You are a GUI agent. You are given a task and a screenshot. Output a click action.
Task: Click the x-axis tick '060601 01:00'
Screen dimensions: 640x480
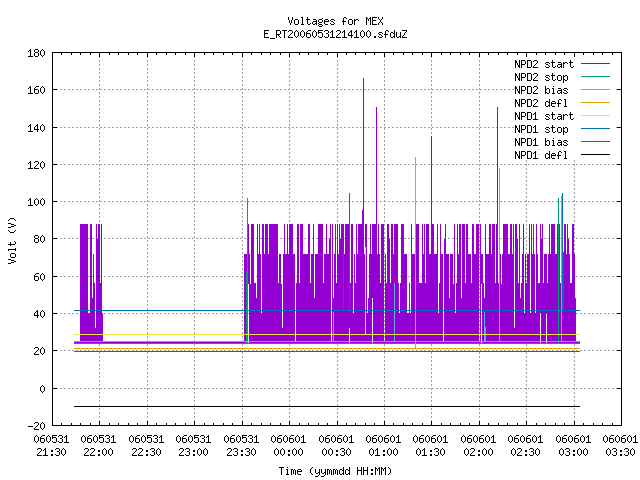383,446
